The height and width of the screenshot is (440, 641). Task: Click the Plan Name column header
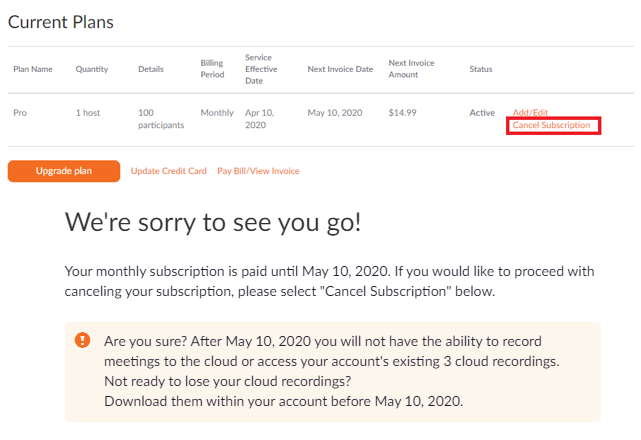point(33,69)
